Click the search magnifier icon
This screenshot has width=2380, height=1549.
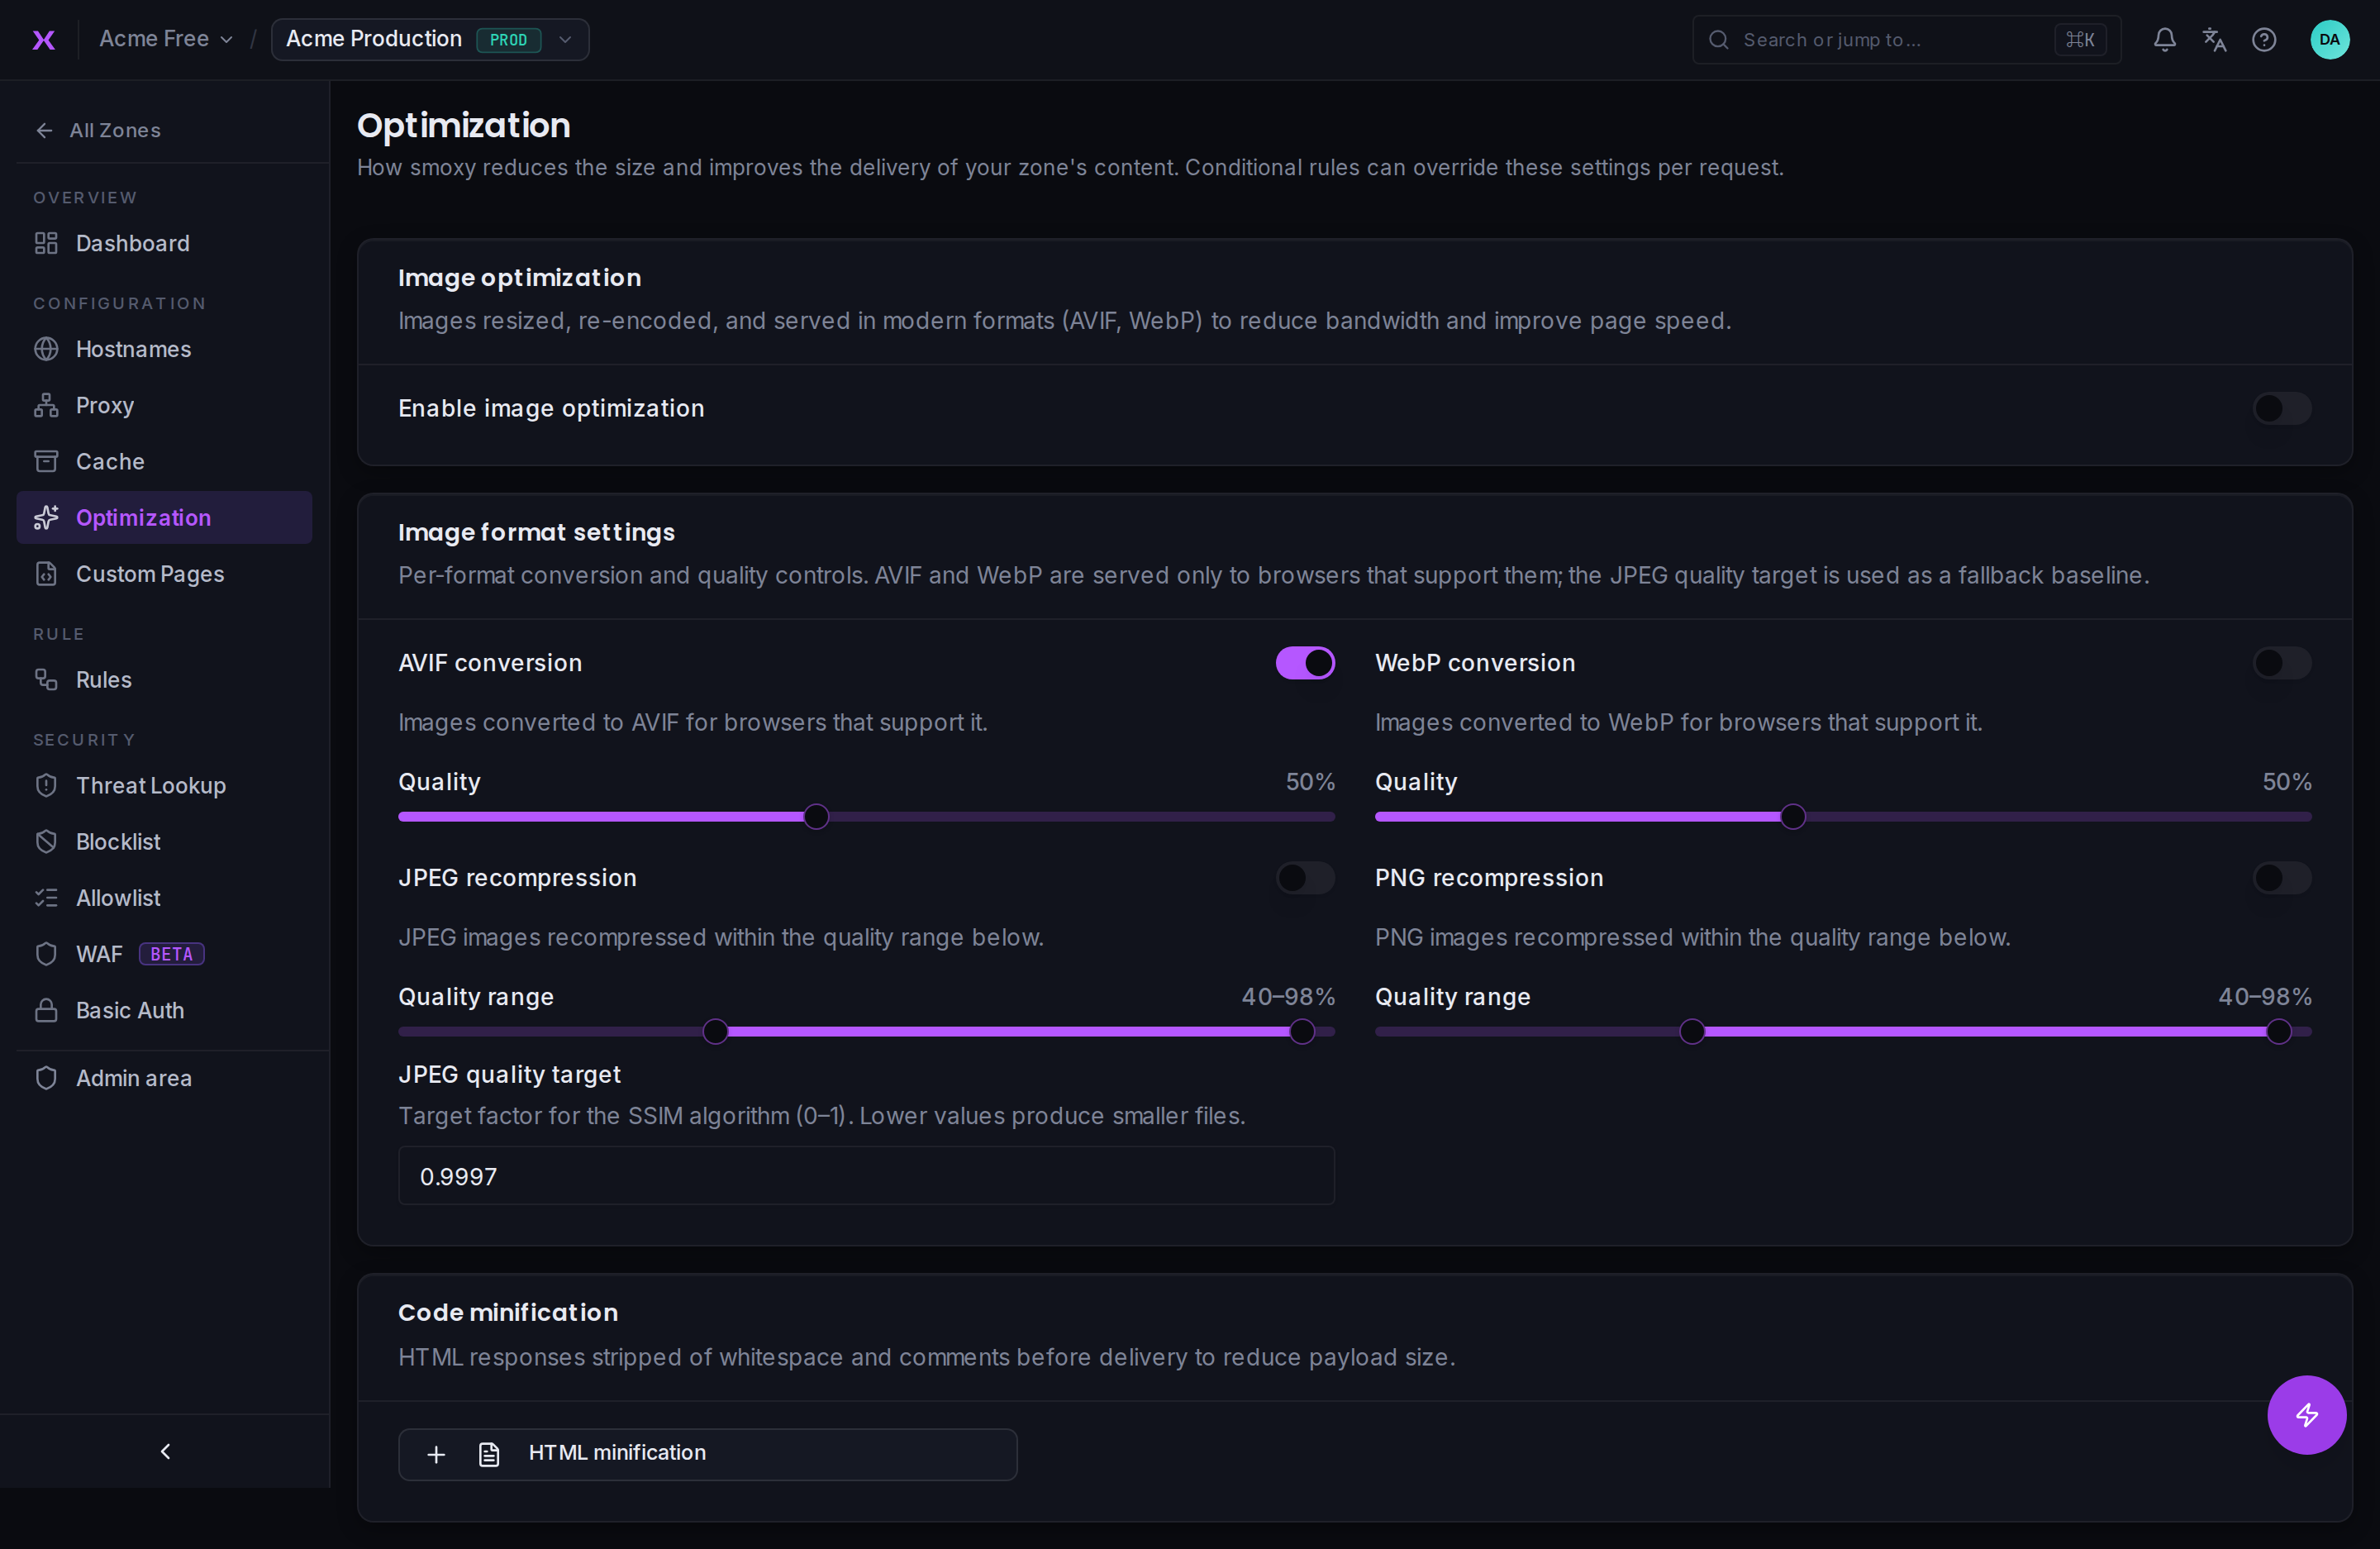coord(1718,40)
